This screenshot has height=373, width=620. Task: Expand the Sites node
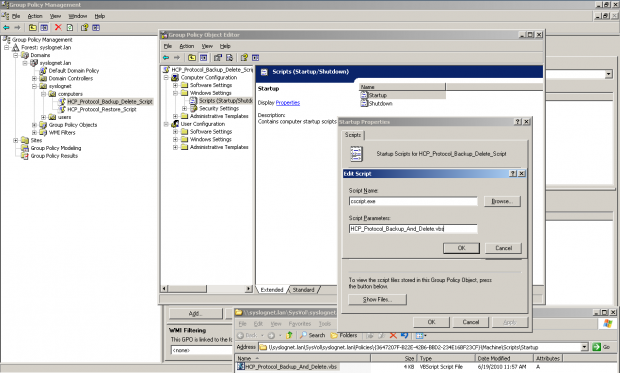click(x=16, y=140)
